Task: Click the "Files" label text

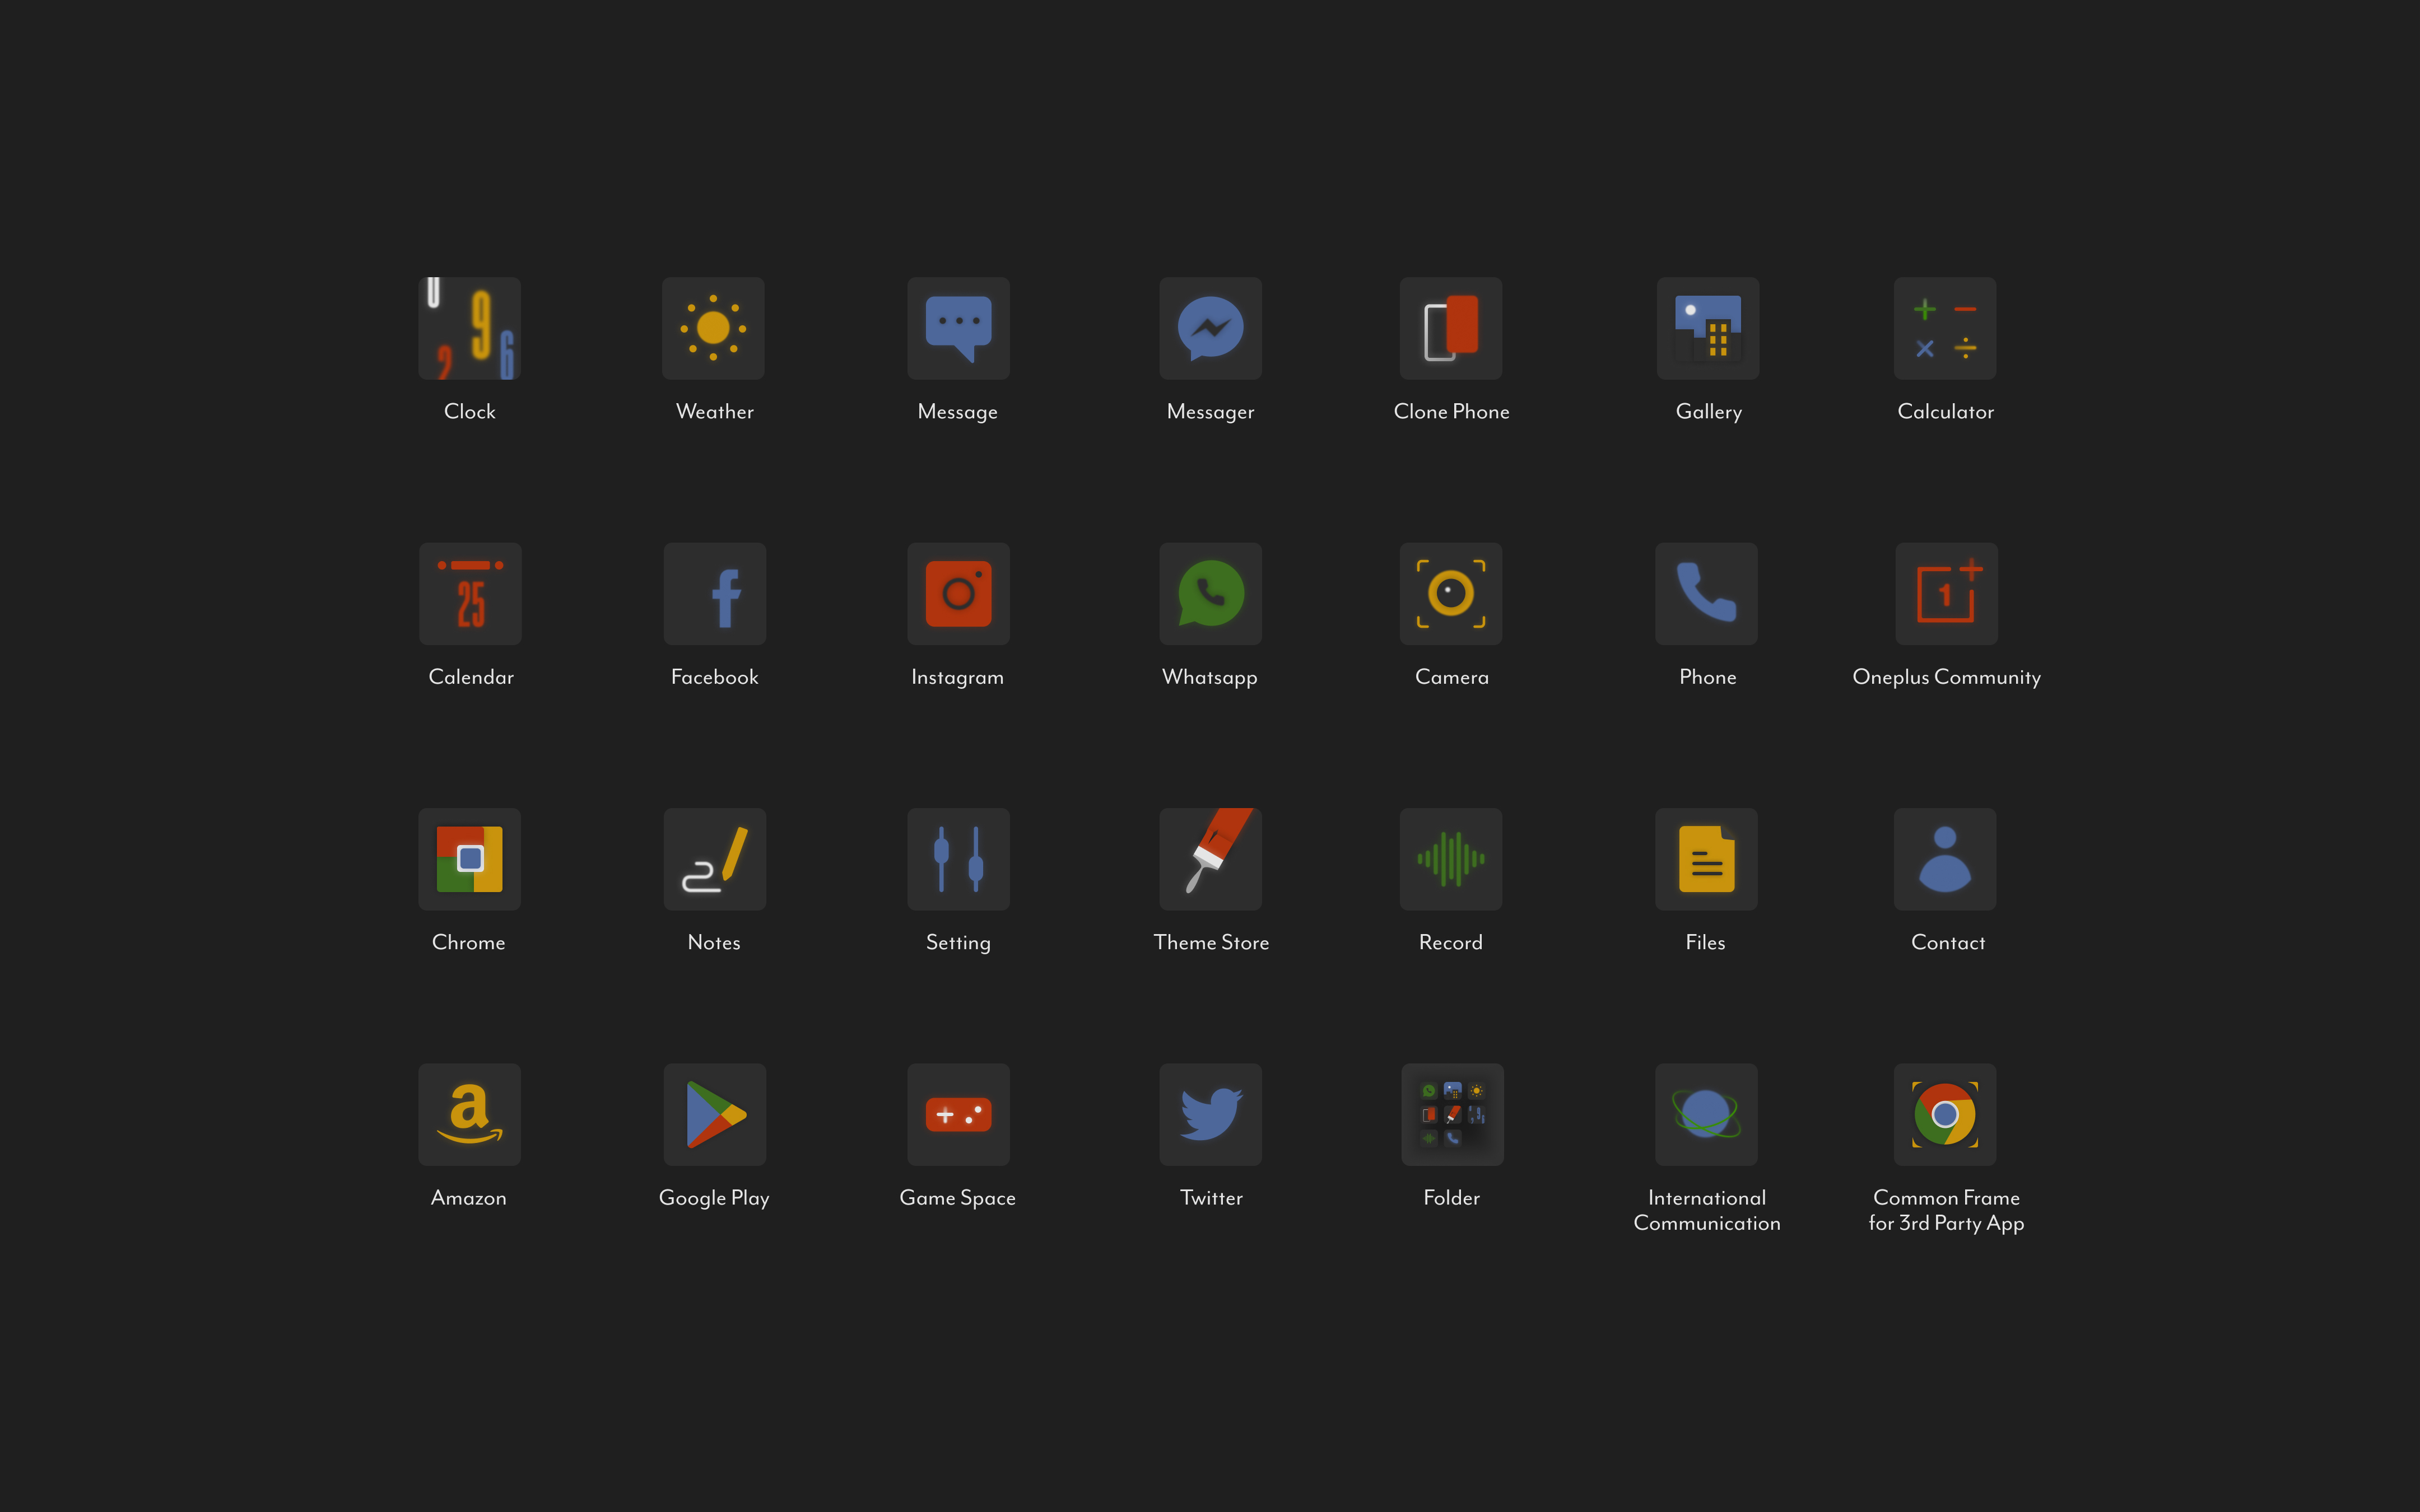Action: 1705,942
